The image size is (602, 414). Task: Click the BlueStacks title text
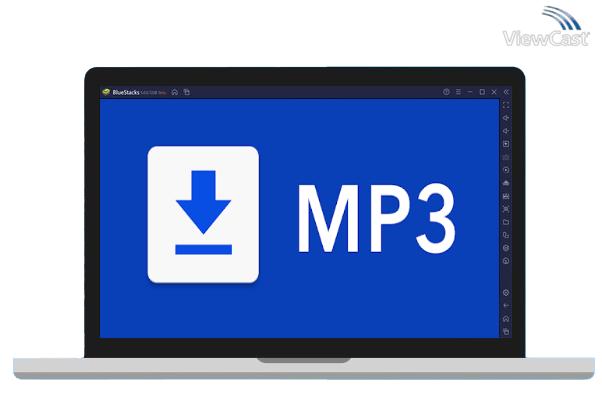tap(126, 92)
